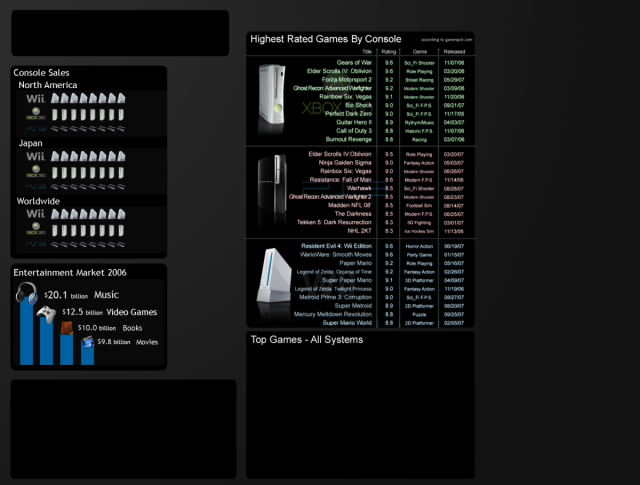Click the "Super Metroid" game title

(x=353, y=306)
